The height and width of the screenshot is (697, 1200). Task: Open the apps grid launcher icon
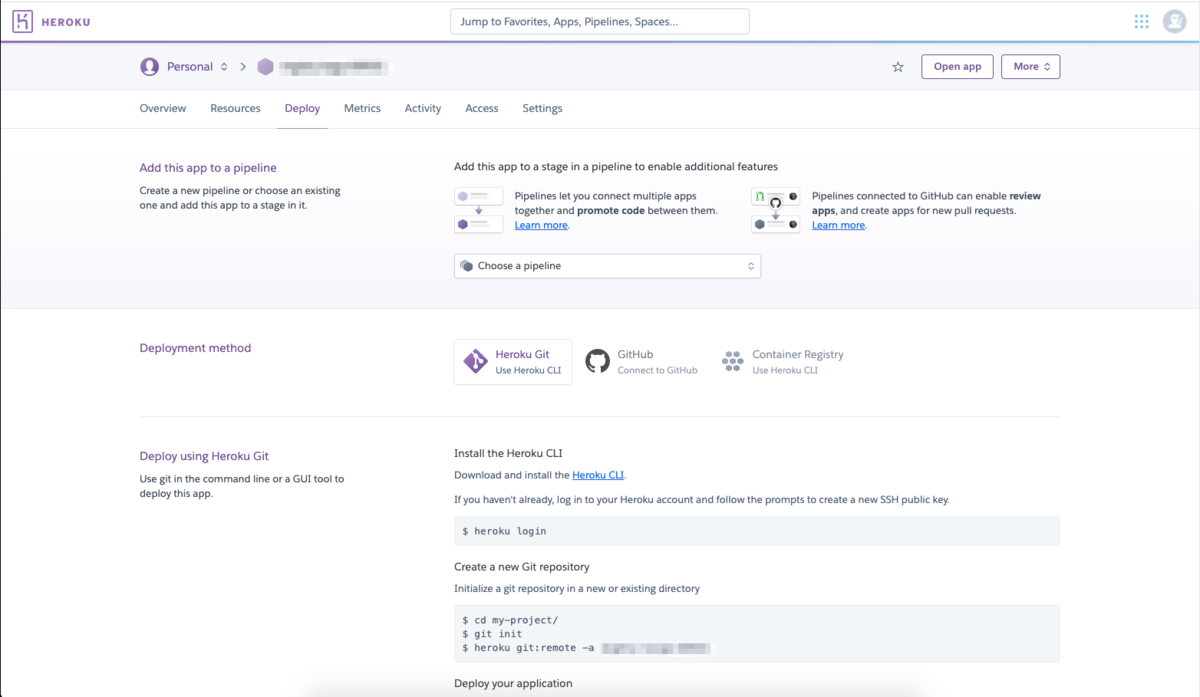(1141, 22)
